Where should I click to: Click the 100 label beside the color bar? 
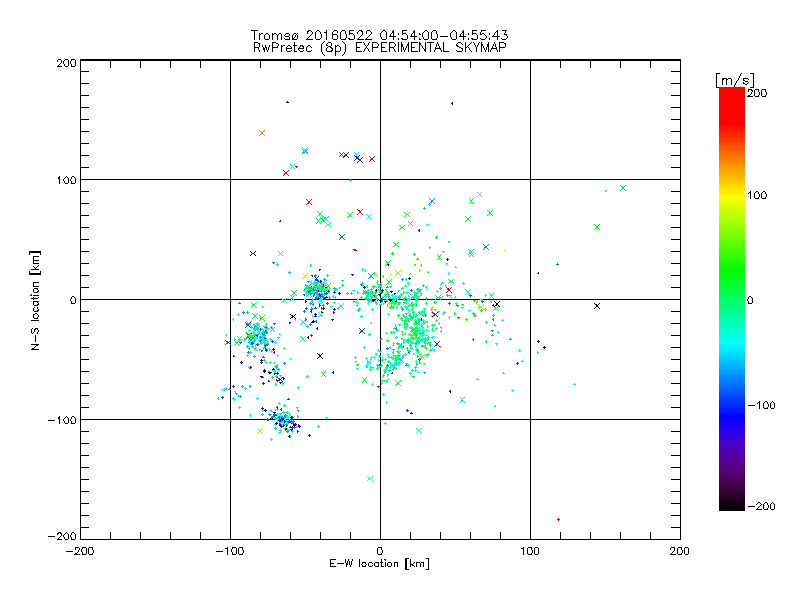pyautogui.click(x=757, y=195)
